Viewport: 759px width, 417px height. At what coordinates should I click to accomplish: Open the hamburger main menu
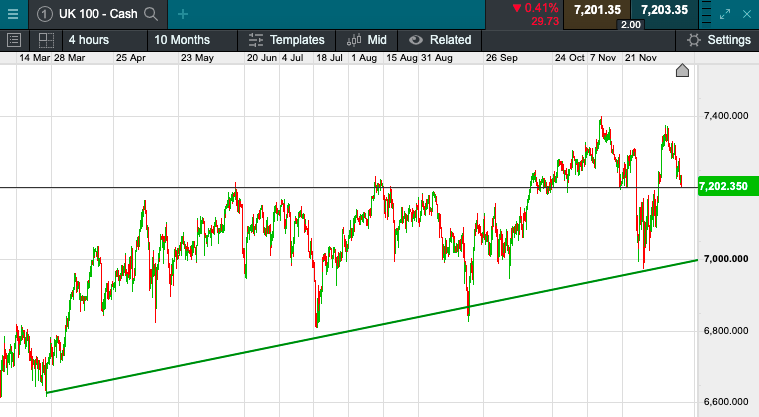click(13, 14)
